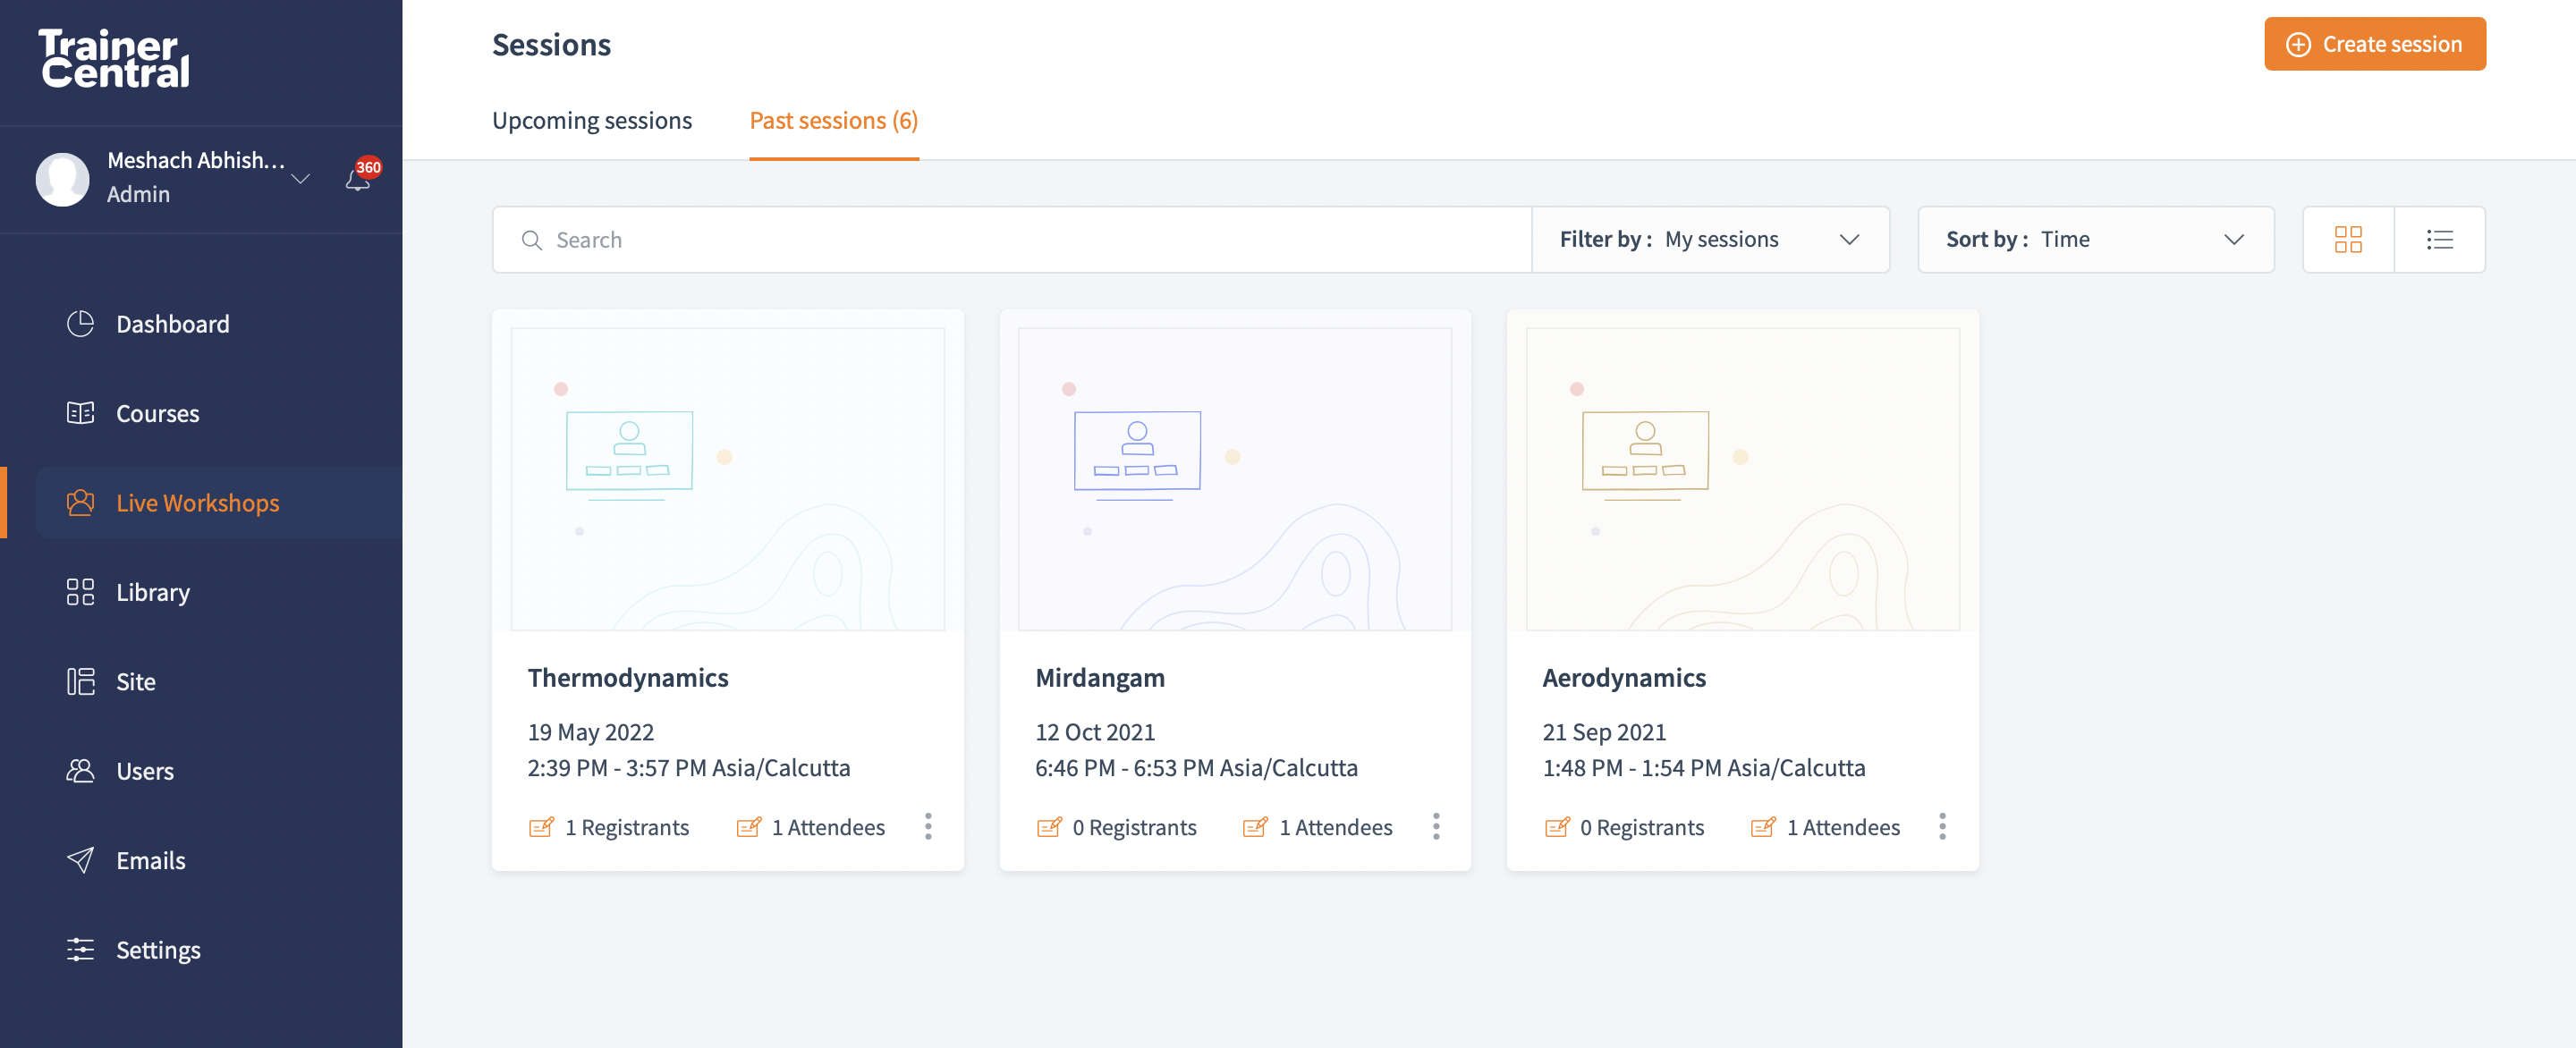The height and width of the screenshot is (1048, 2576).
Task: View 1 Registrants for Thermodynamics
Action: pos(627,827)
